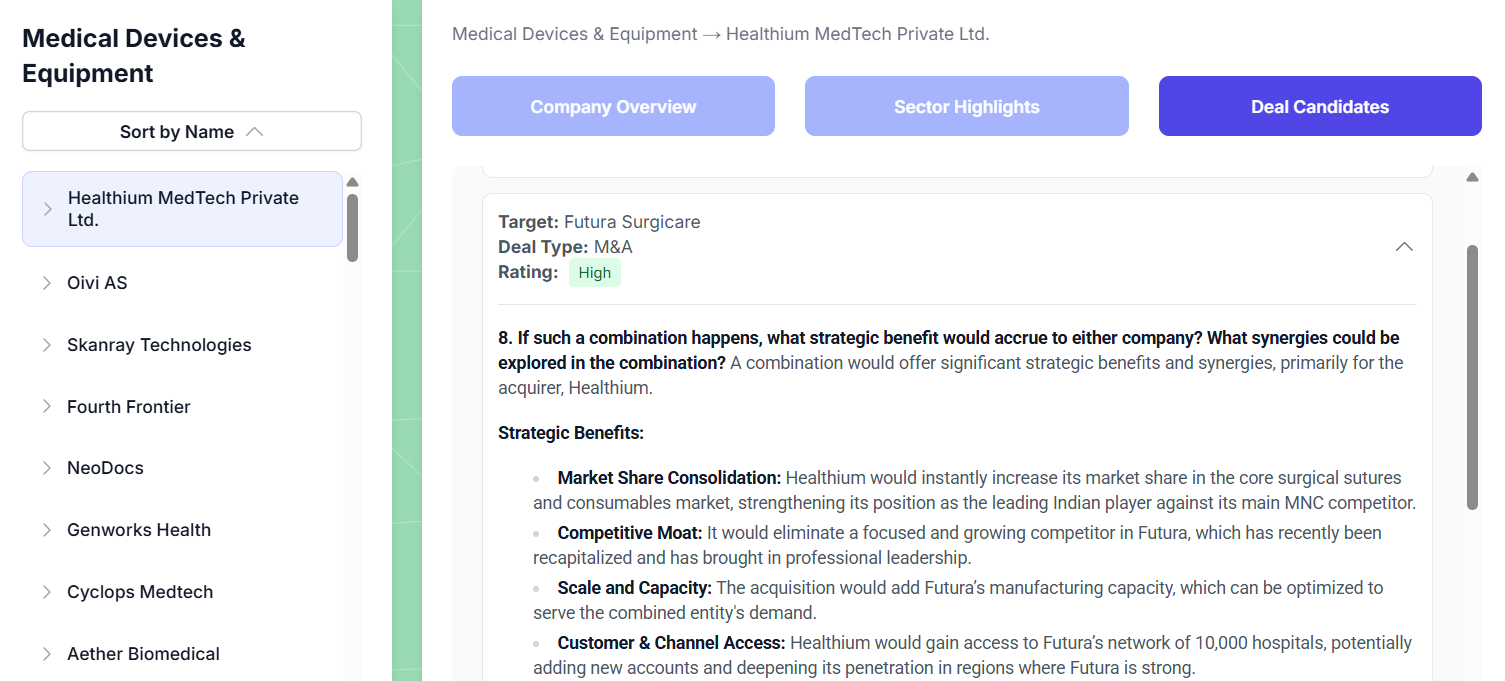Open the Sort by Name dropdown
This screenshot has width=1505, height=681.
tap(191, 132)
